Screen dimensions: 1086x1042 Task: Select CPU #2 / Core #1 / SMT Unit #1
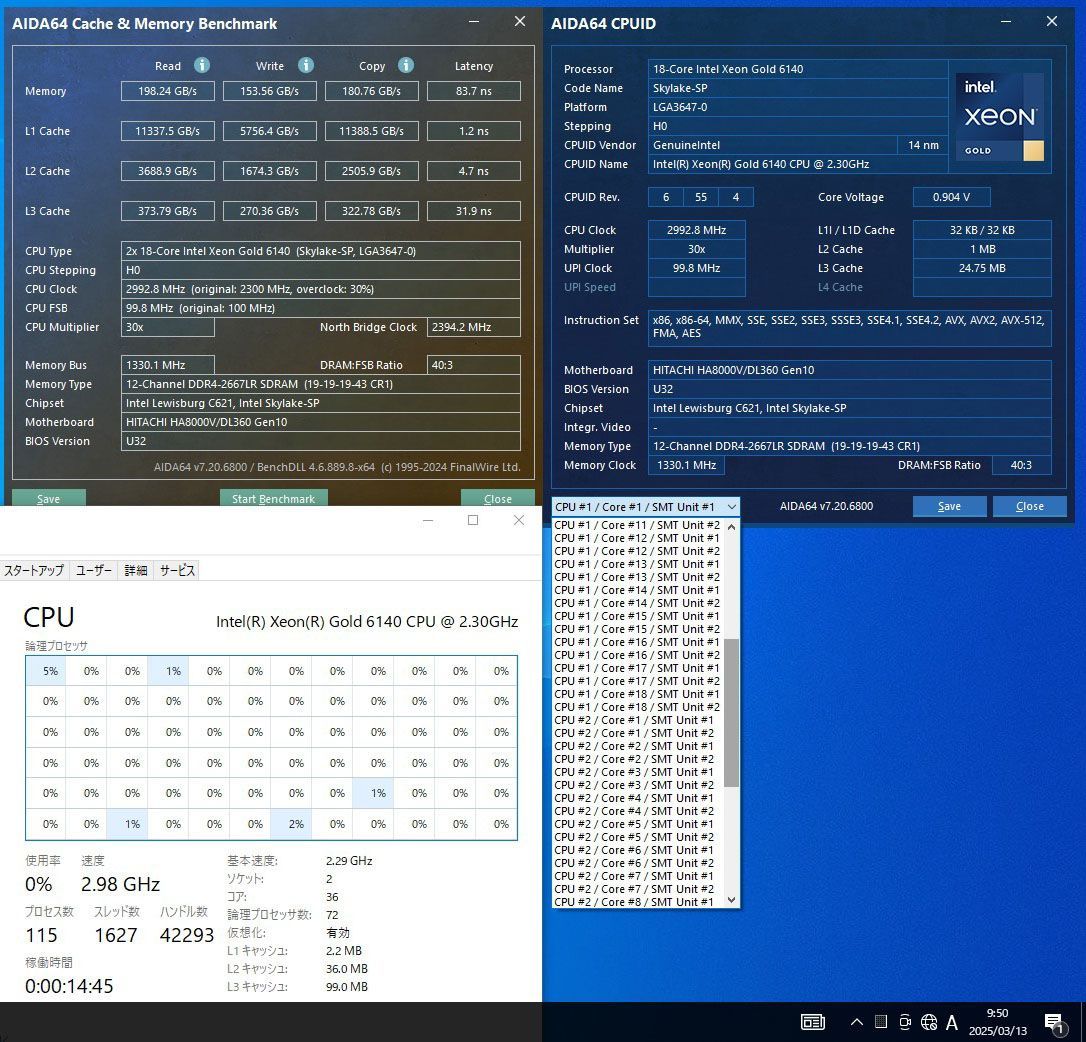coord(634,720)
